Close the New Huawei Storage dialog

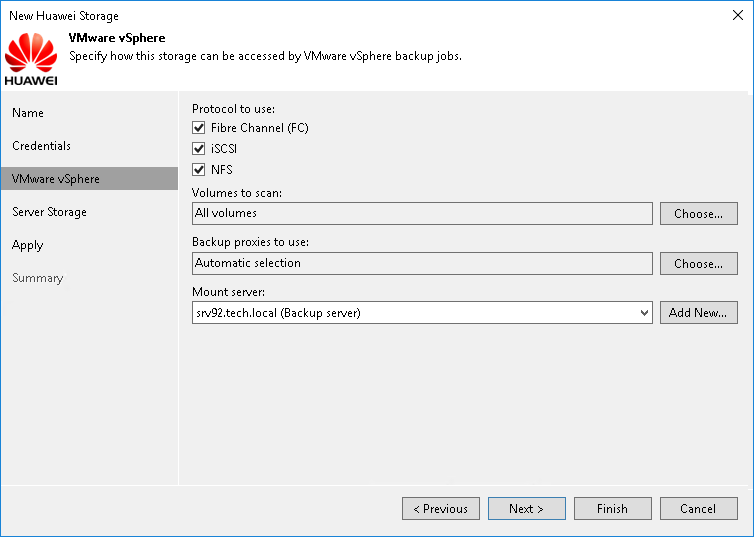click(x=738, y=15)
